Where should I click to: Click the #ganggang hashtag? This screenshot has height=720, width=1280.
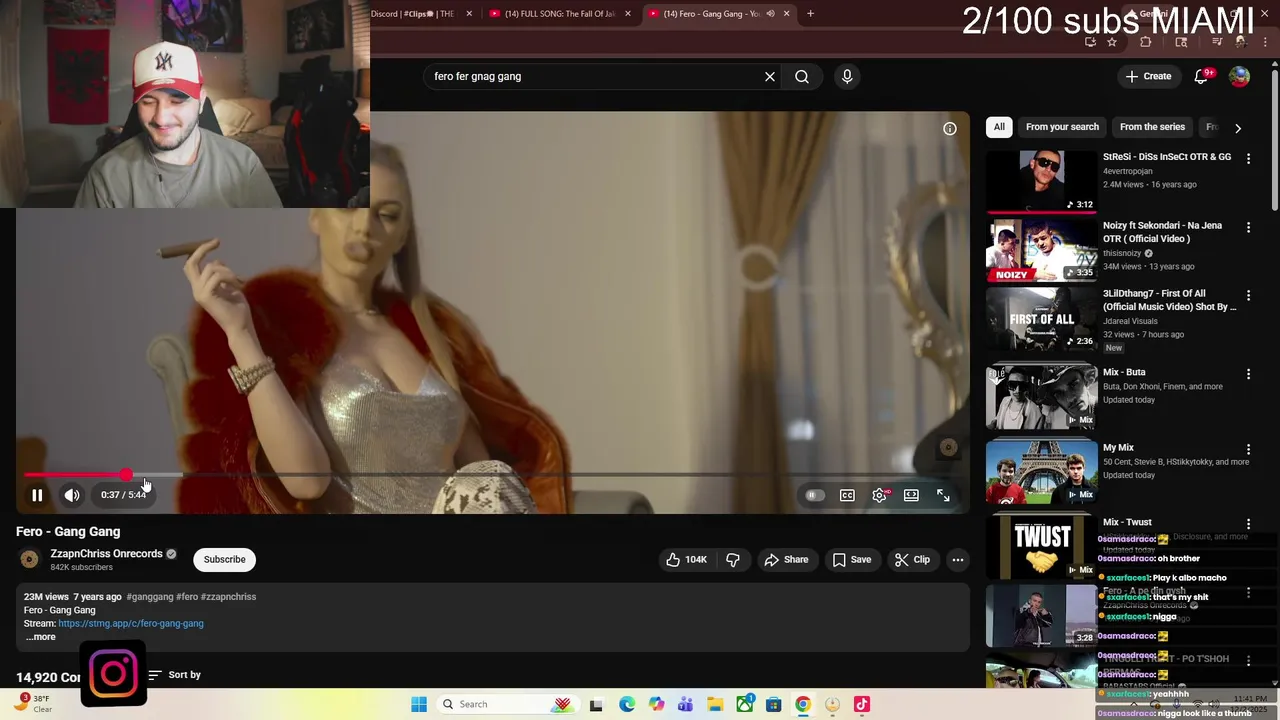tap(150, 597)
